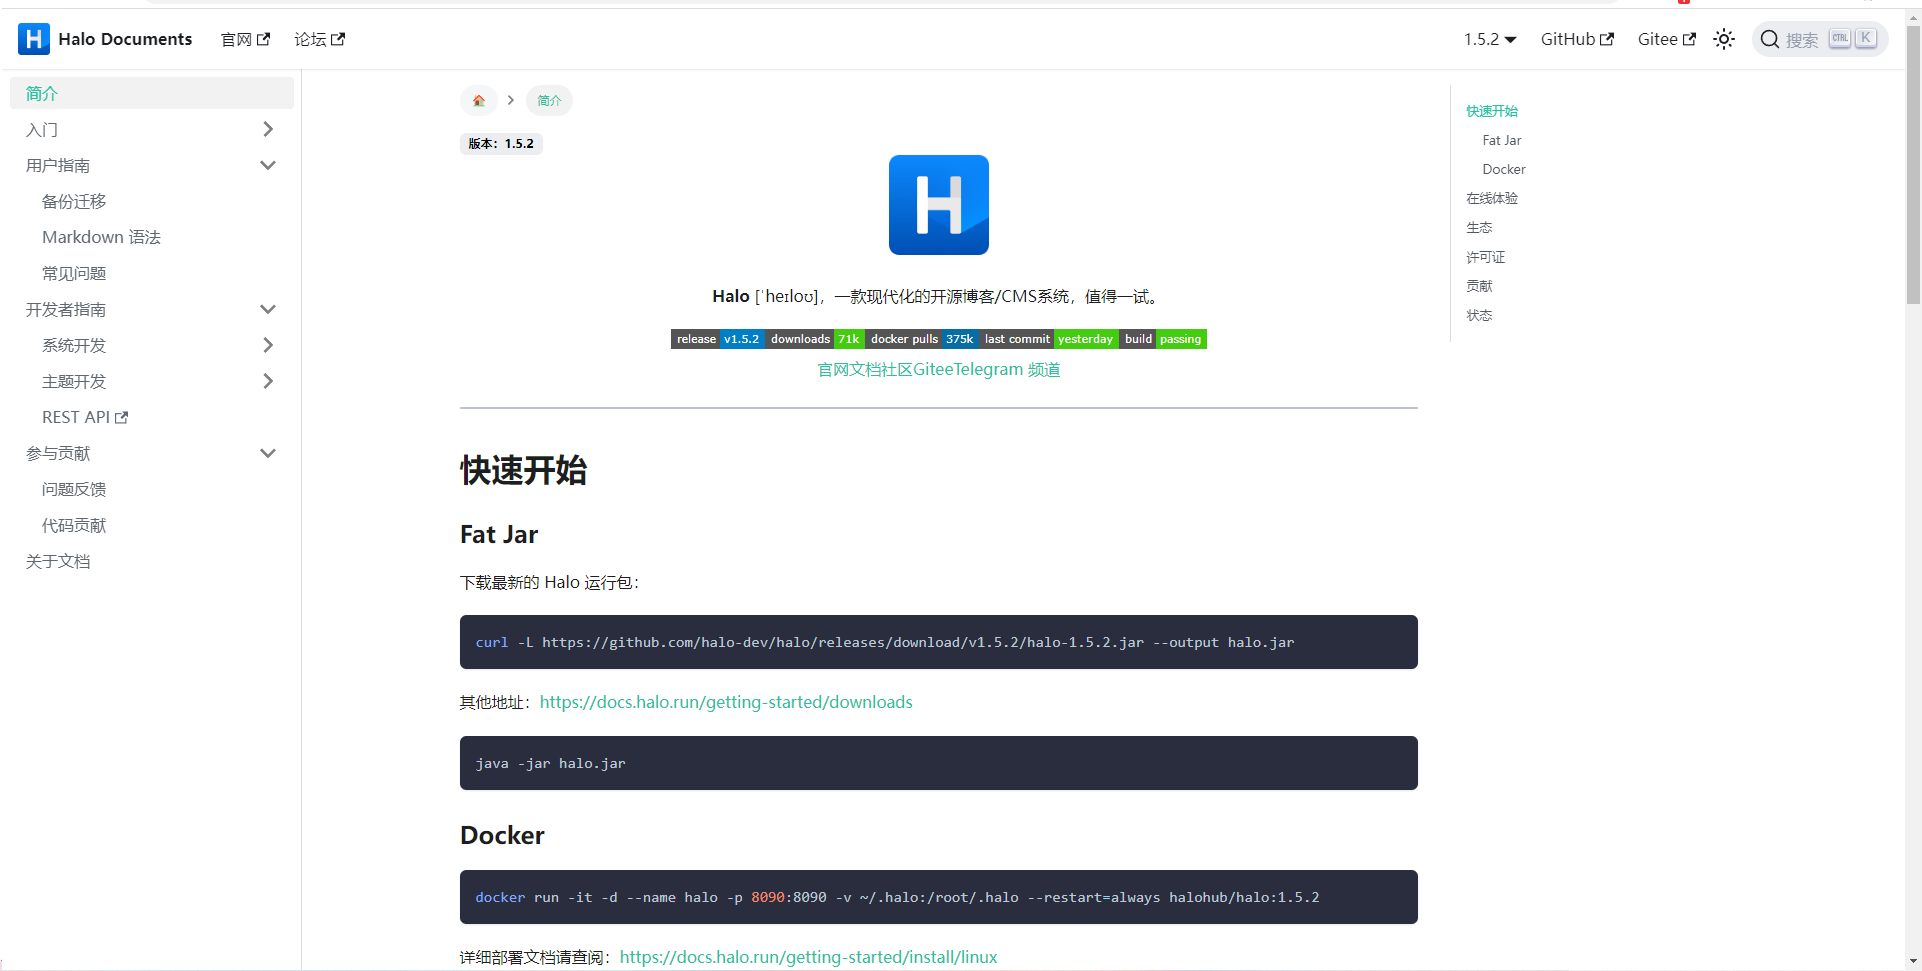Highlight the 简介 entry in the sidebar
Image resolution: width=1922 pixels, height=971 pixels.
[x=42, y=93]
